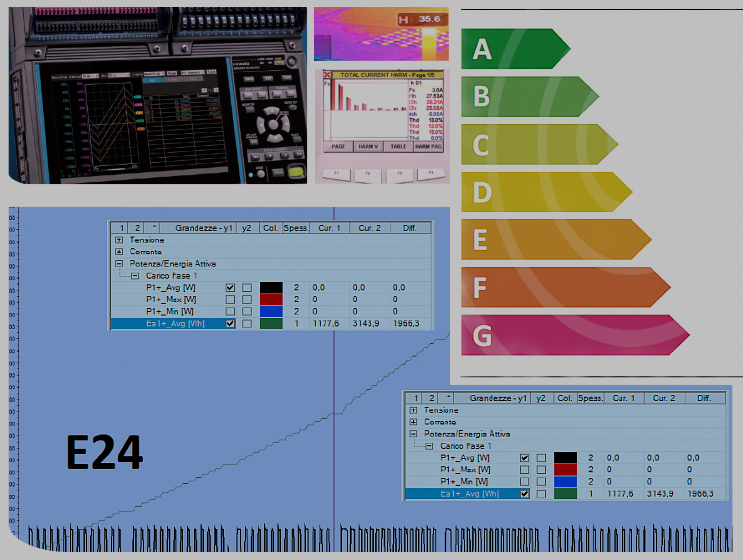Check P1+_Min [W] y2 box in lower-right panel

pyautogui.click(x=541, y=482)
